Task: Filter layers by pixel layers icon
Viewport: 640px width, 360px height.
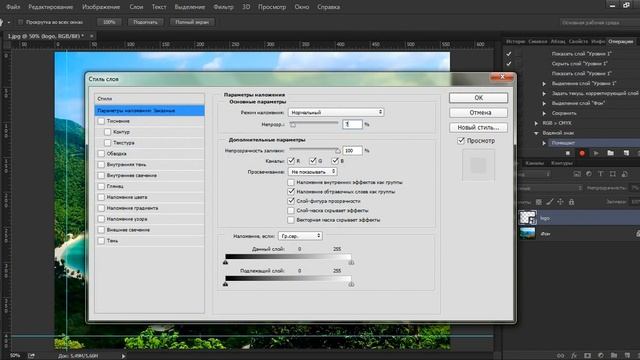Action: click(x=577, y=174)
